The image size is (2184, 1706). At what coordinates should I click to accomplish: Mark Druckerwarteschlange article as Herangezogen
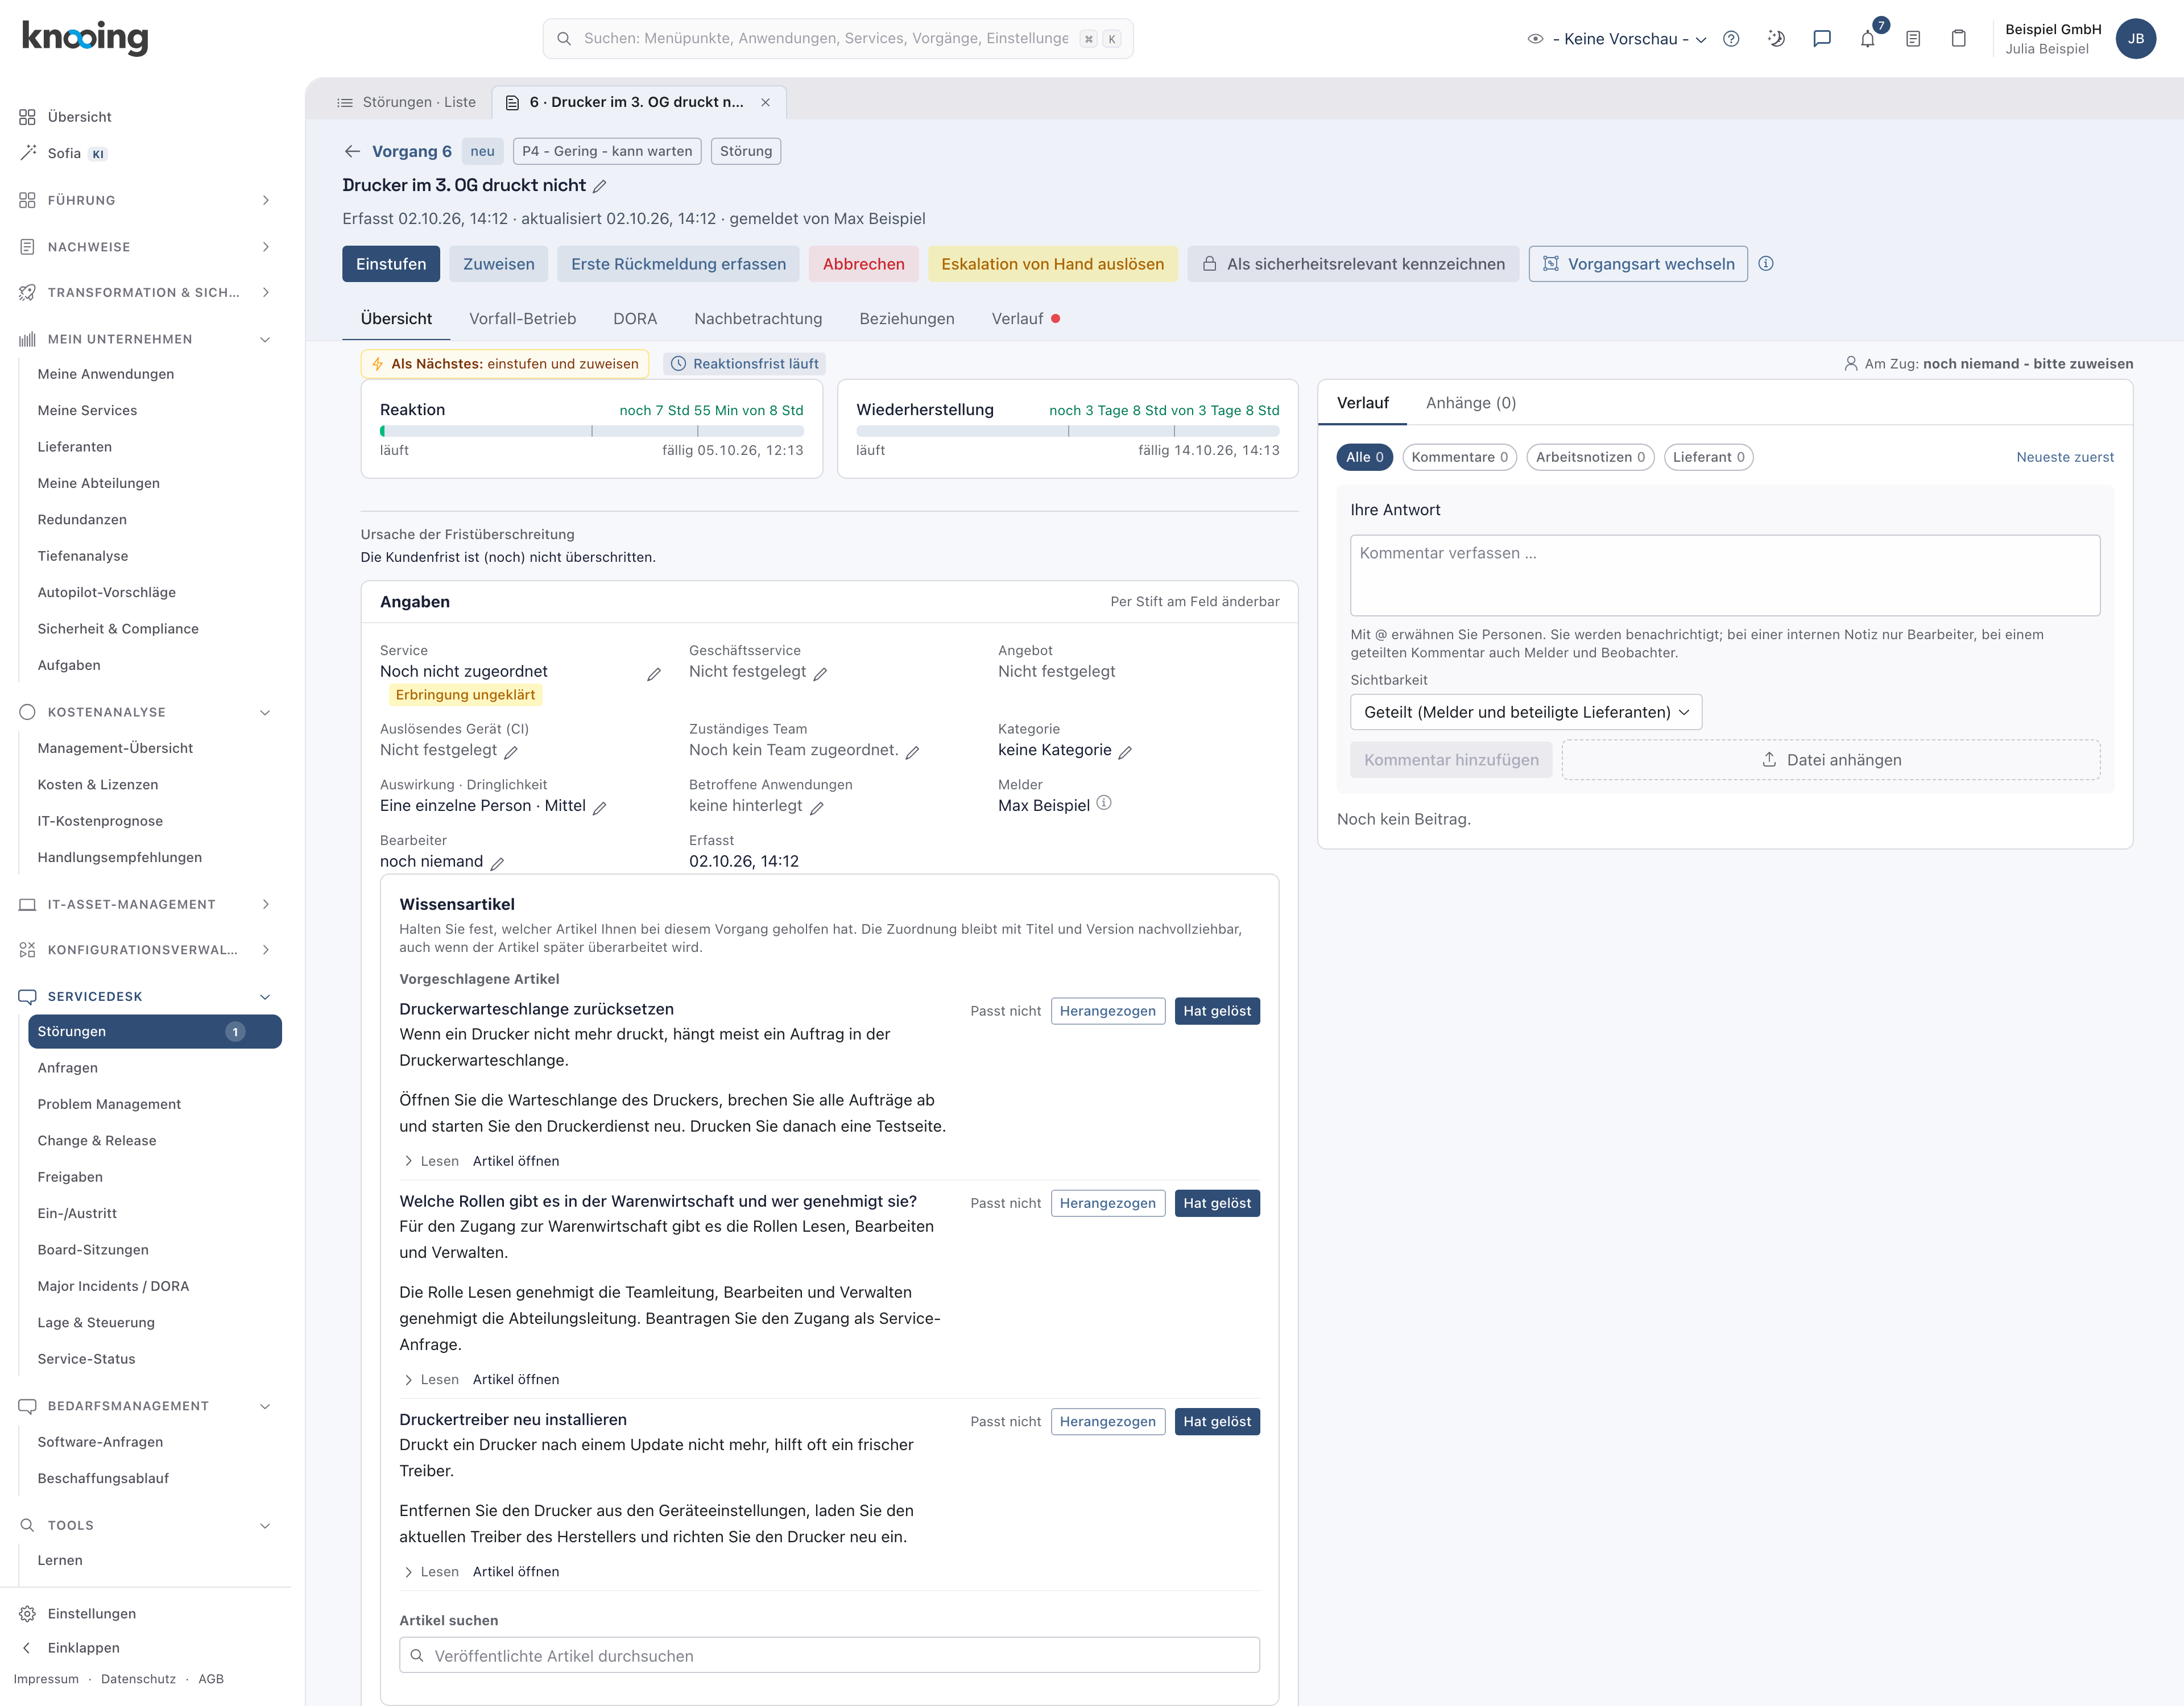click(1107, 1011)
